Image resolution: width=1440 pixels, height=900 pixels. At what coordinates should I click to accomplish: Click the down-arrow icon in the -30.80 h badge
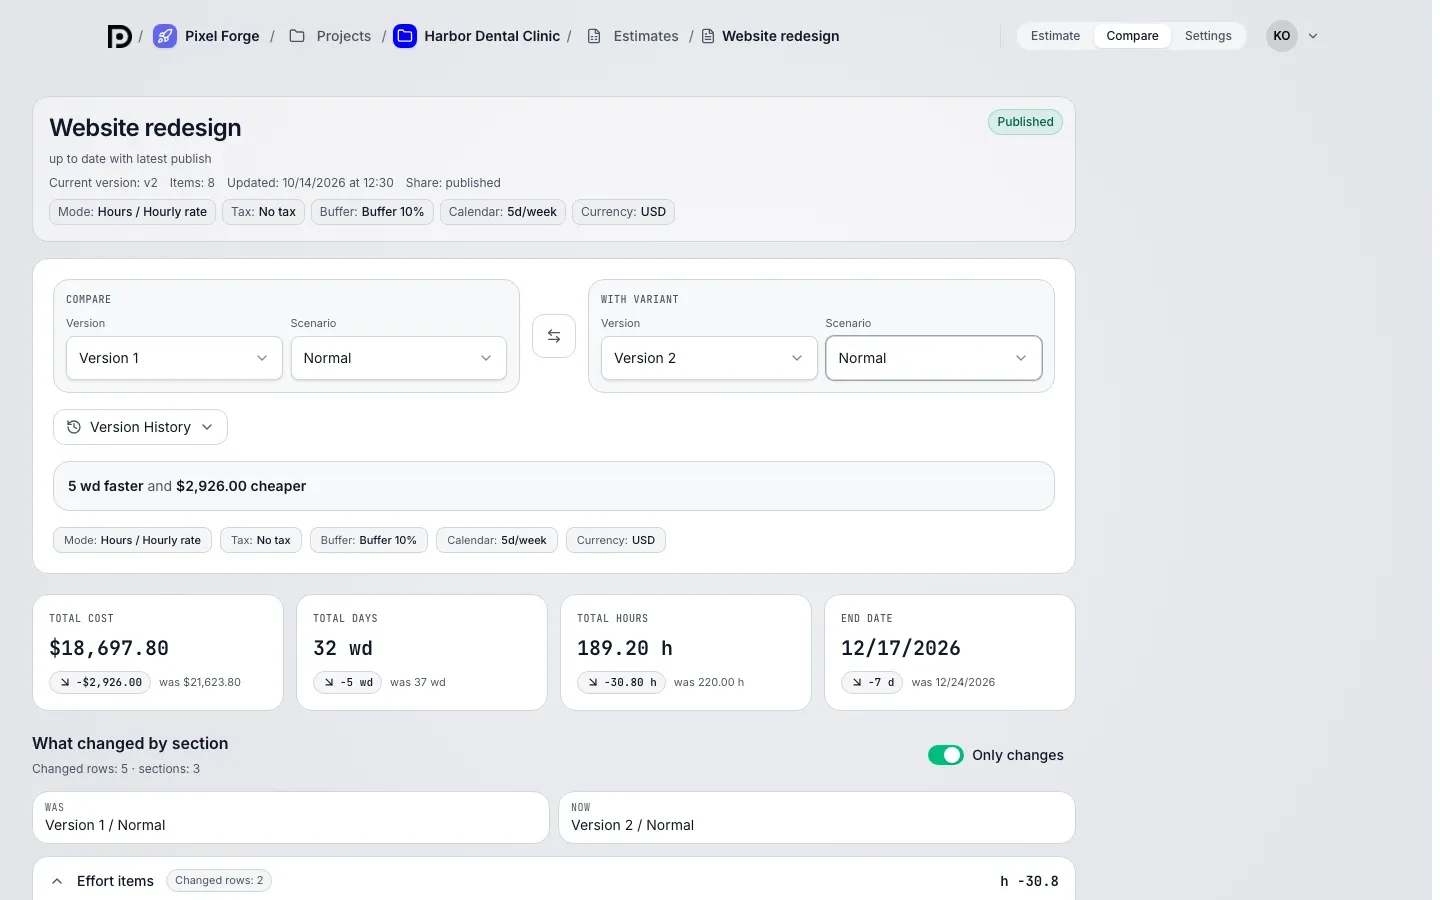coord(593,682)
